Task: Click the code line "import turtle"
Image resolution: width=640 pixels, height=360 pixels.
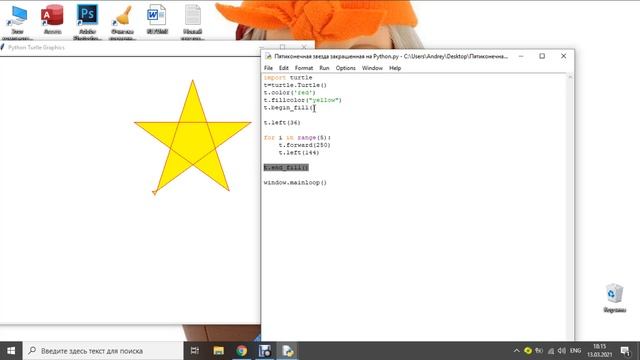Action: 288,78
